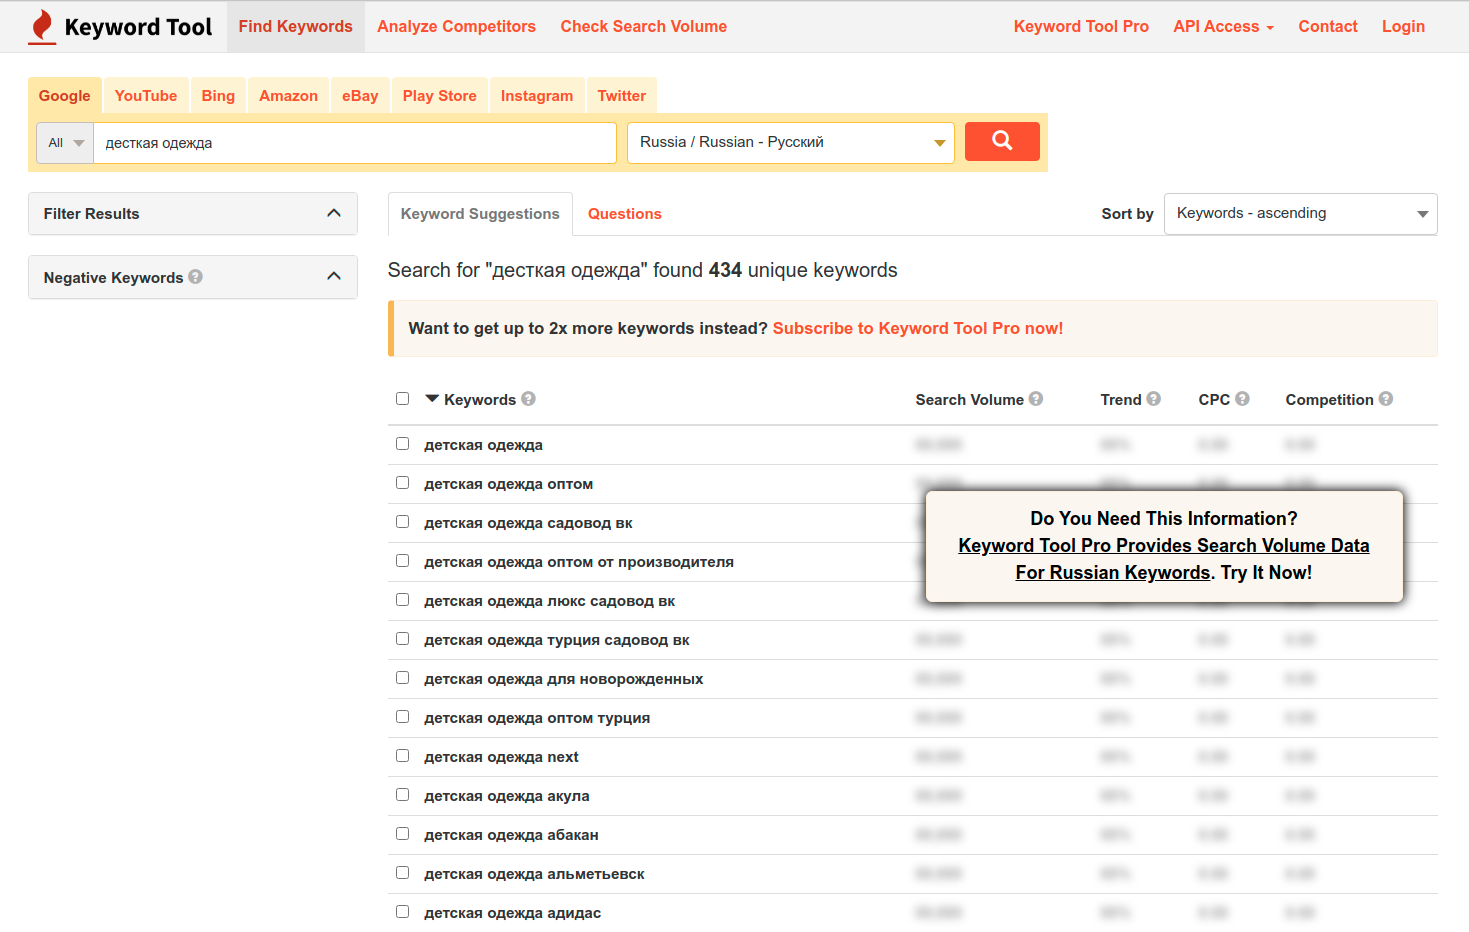This screenshot has width=1469, height=932.
Task: Click the 'Keyword Tool' brand name
Action: click(138, 27)
